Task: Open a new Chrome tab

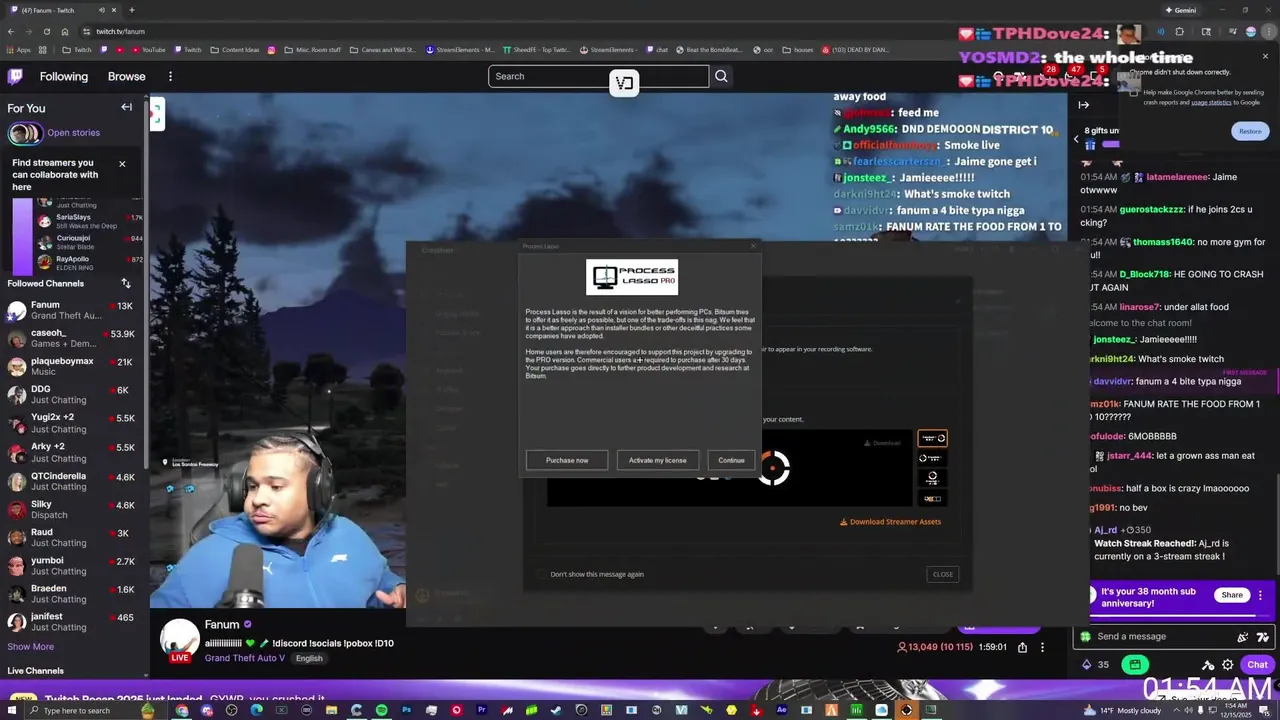Action: pyautogui.click(x=131, y=10)
